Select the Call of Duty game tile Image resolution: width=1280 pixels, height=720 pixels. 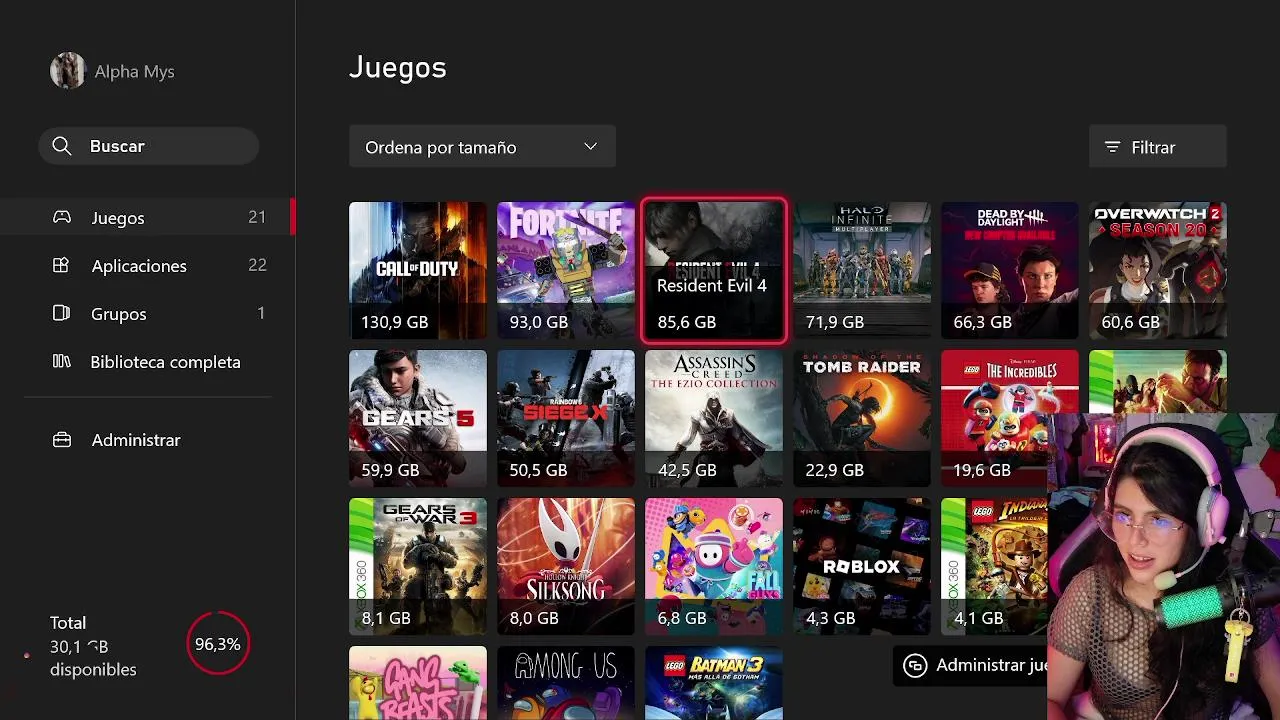click(x=418, y=270)
